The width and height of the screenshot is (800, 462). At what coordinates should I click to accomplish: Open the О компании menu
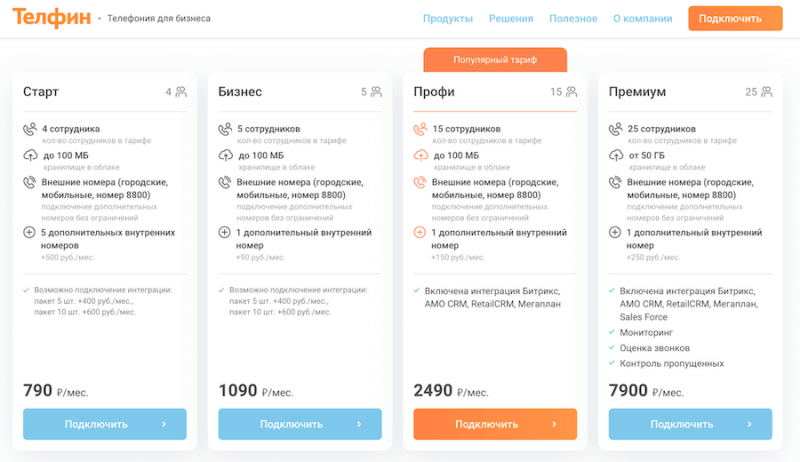coord(643,19)
